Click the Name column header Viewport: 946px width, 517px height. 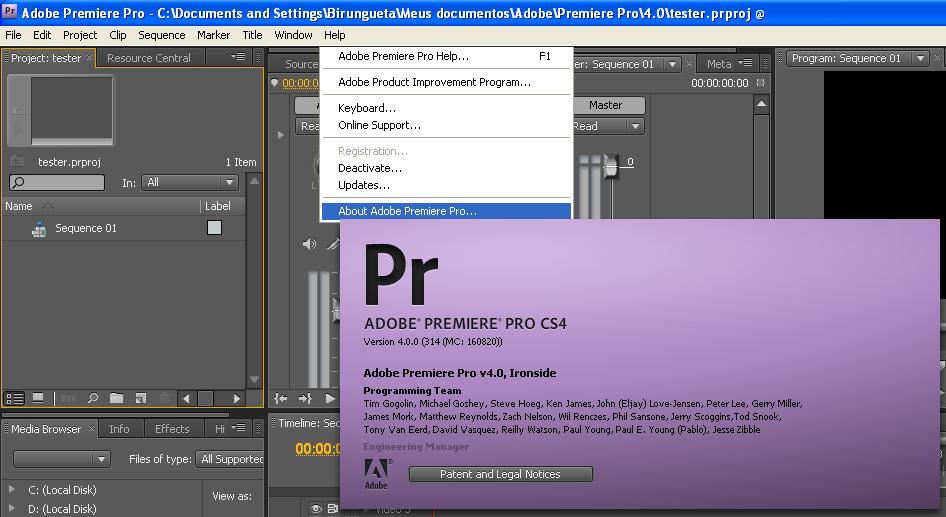pyautogui.click(x=19, y=206)
